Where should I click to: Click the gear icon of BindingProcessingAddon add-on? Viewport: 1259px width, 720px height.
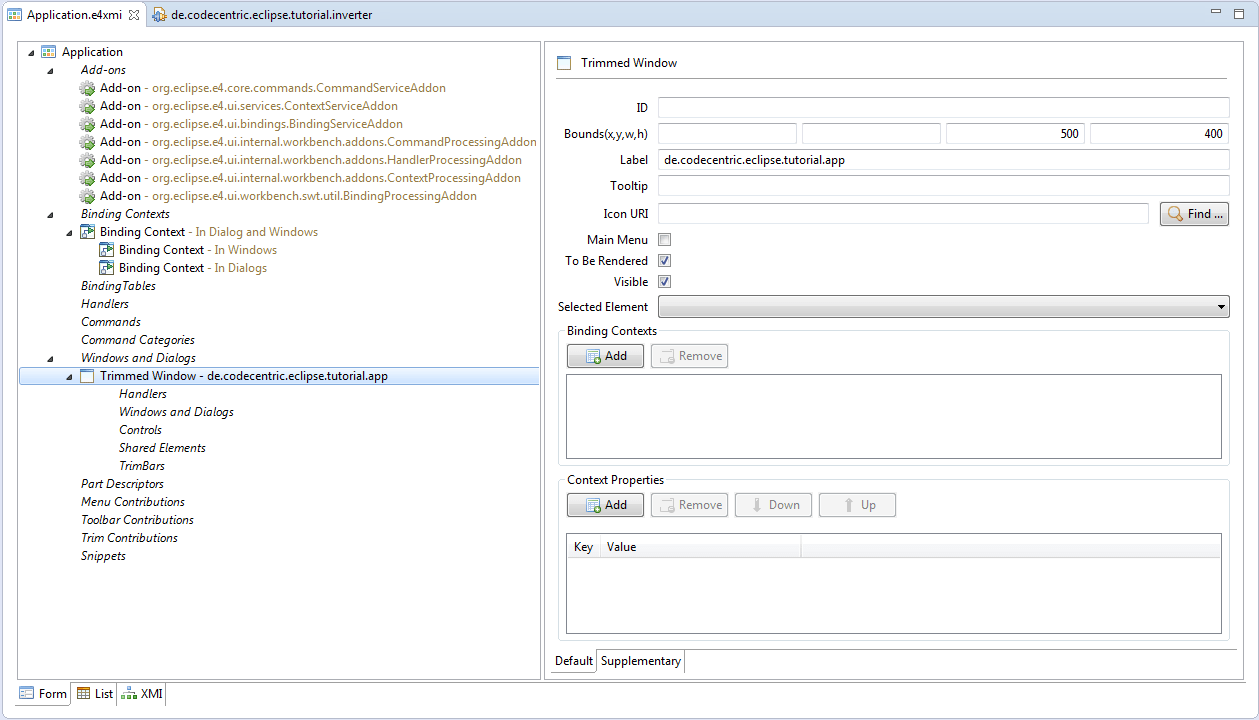pos(88,196)
